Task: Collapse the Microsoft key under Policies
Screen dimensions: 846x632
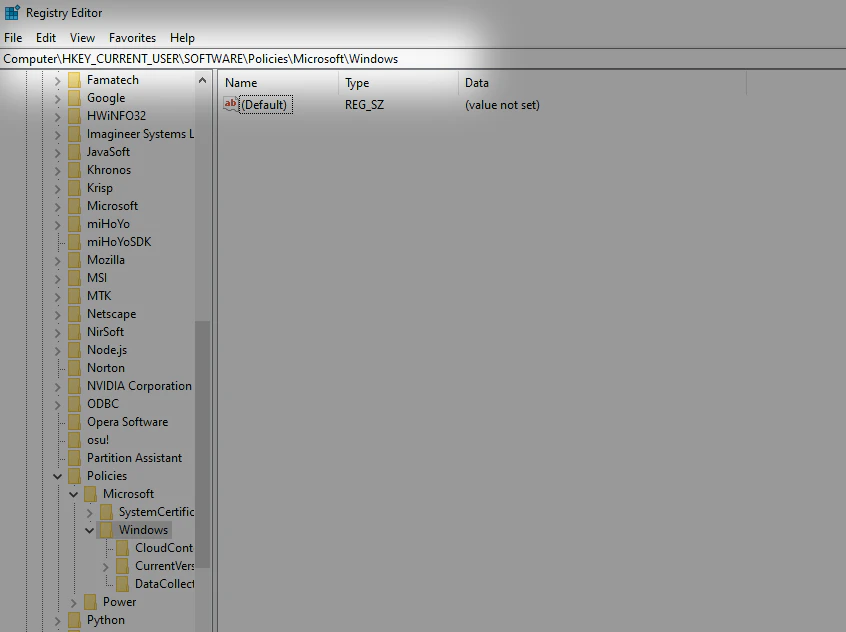Action: [x=74, y=494]
